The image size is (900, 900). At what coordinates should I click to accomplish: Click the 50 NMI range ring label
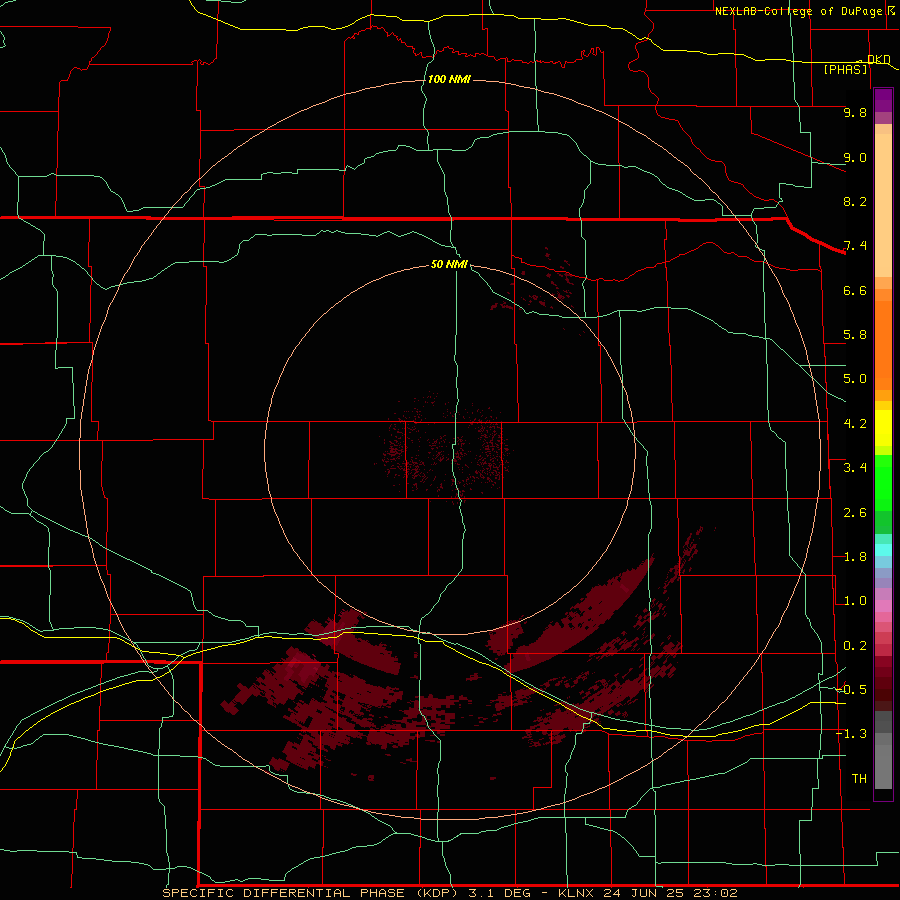click(449, 264)
